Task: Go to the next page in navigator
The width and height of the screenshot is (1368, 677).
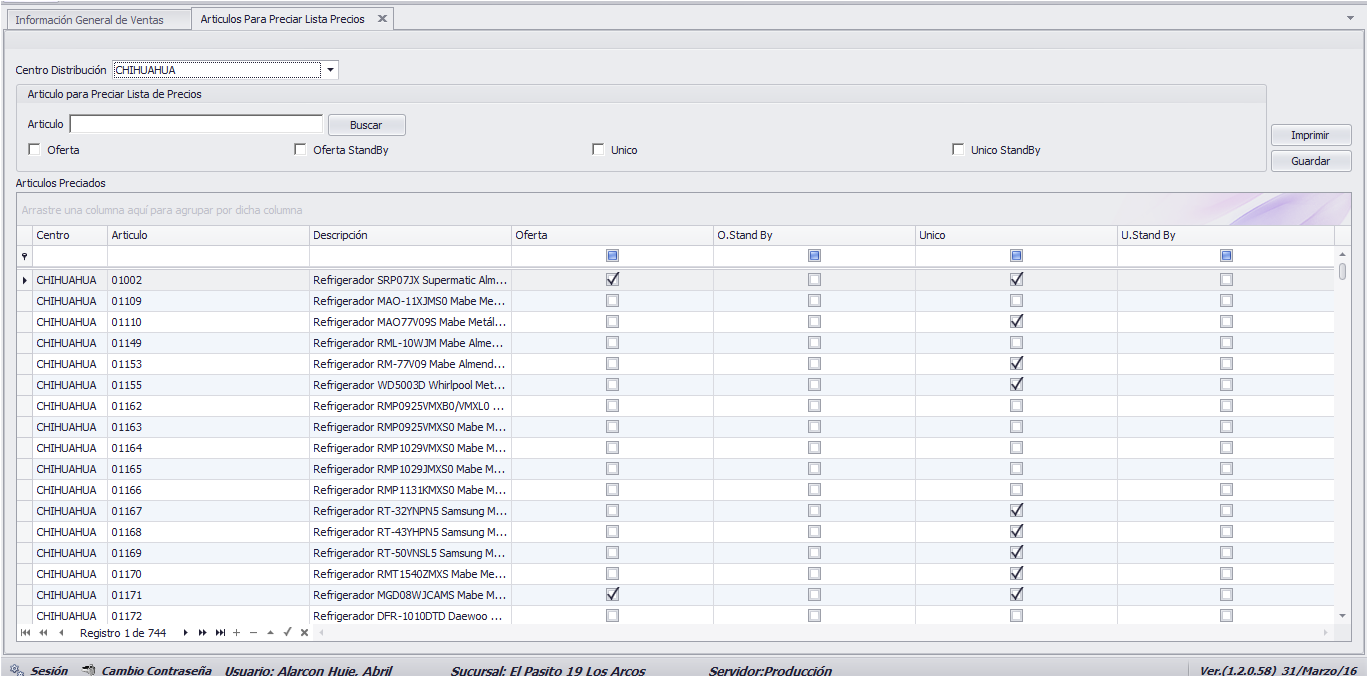Action: tap(203, 633)
